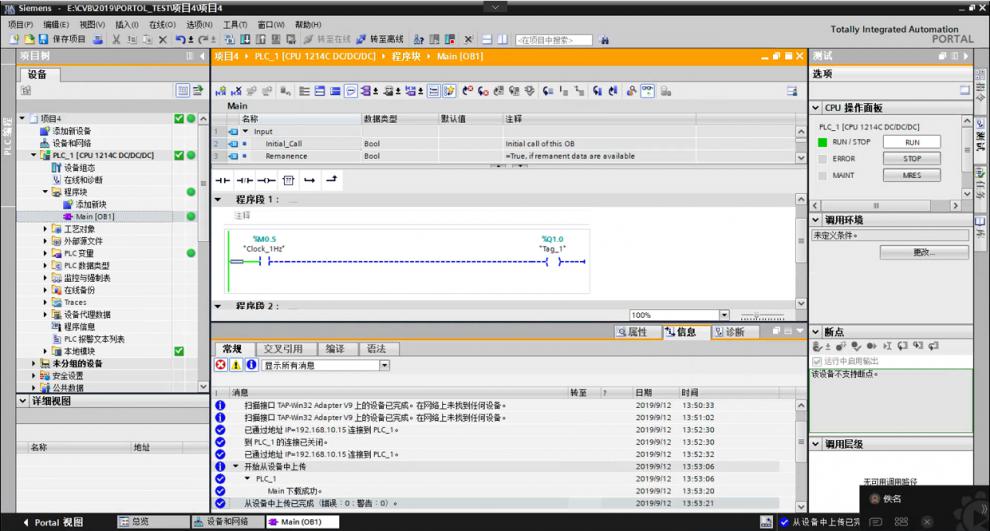Open the 在线(O) menu

(x=162, y=25)
